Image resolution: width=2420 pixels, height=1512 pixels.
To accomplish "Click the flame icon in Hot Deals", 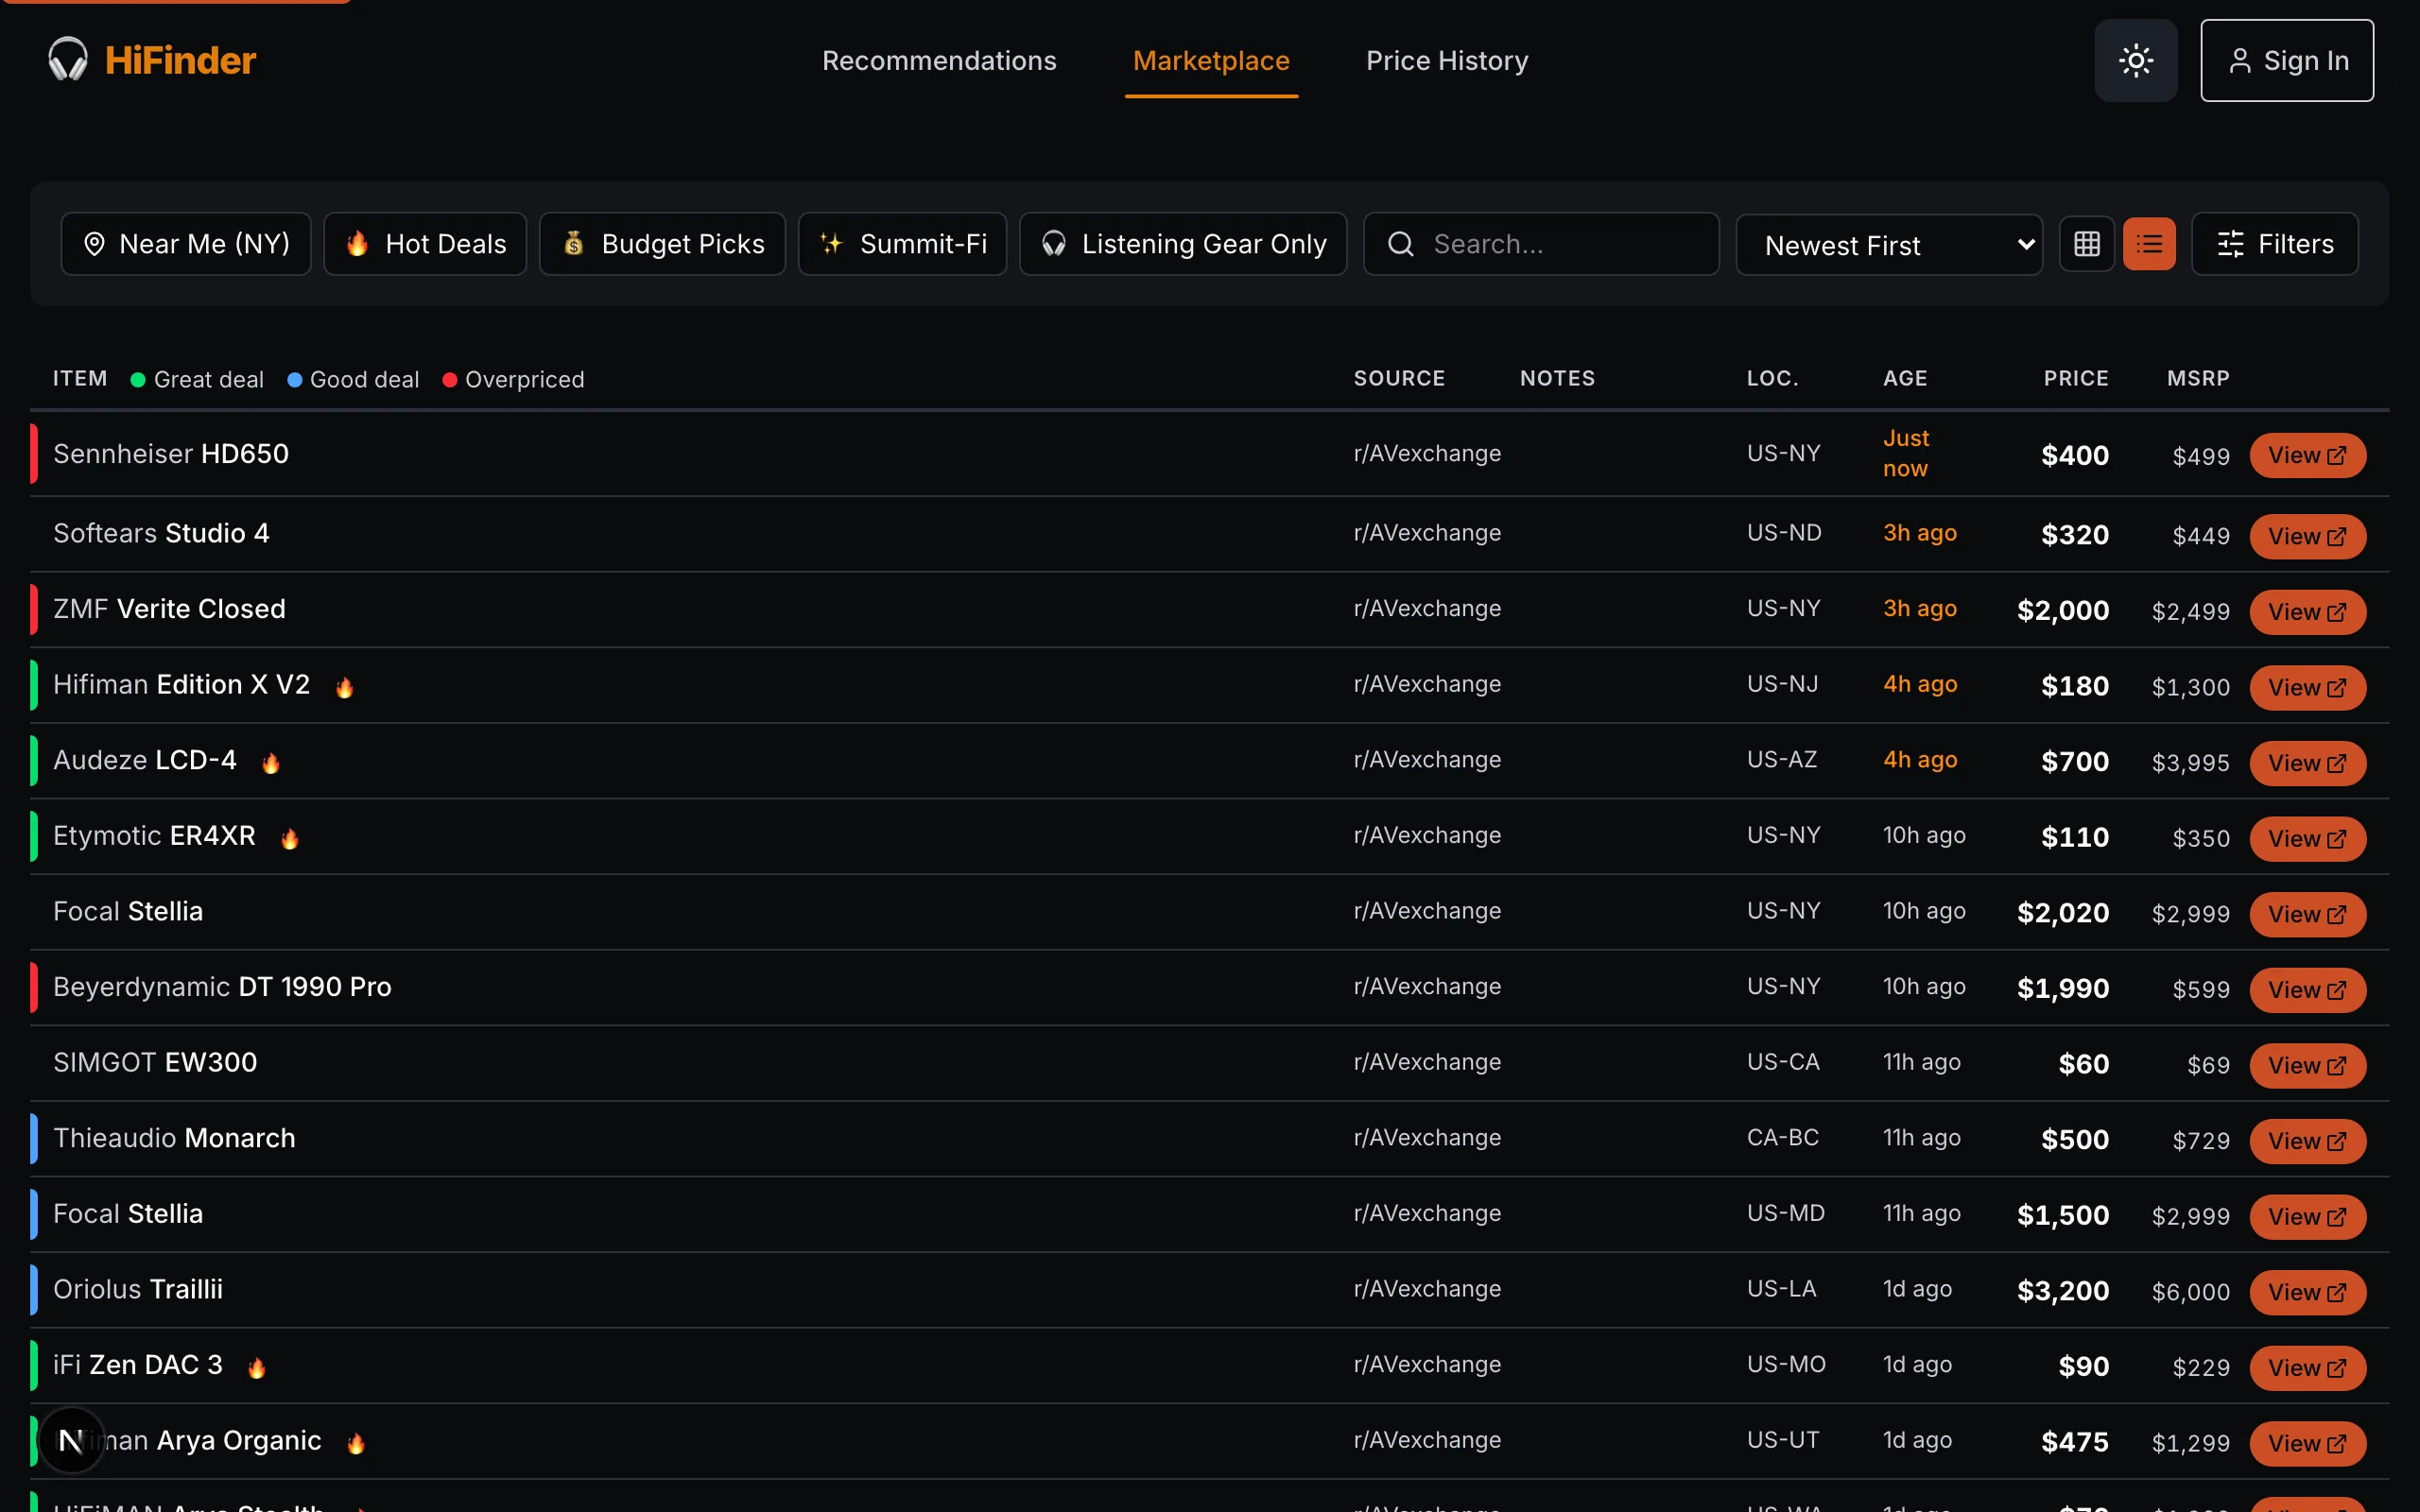I will coord(357,243).
